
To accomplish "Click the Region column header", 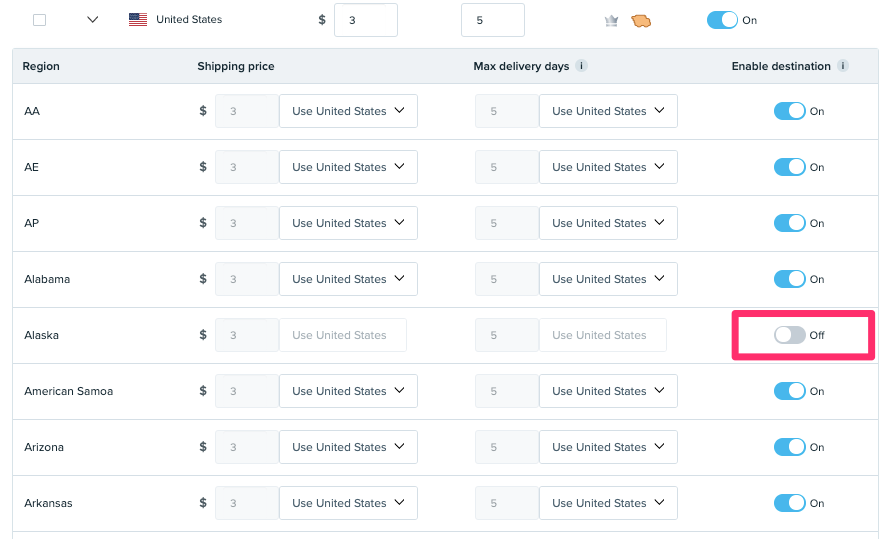I will click(x=42, y=66).
